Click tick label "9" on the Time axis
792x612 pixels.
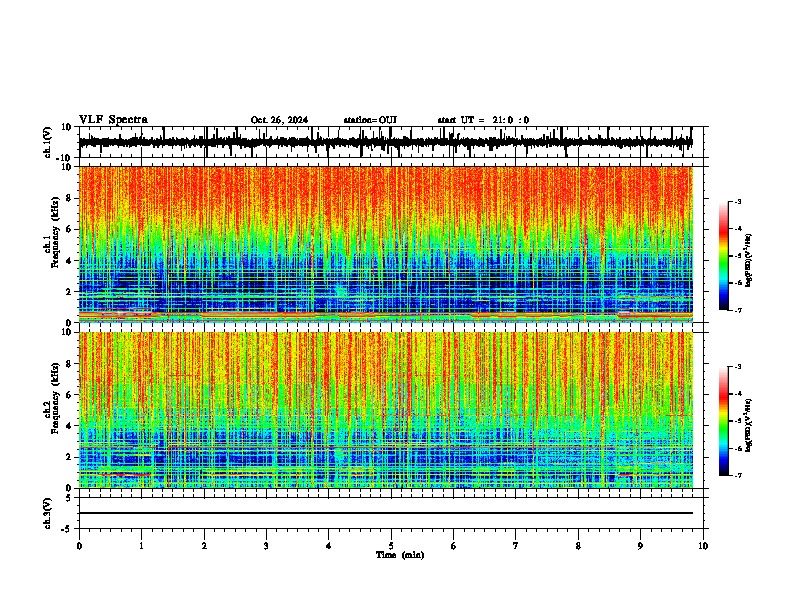[640, 546]
